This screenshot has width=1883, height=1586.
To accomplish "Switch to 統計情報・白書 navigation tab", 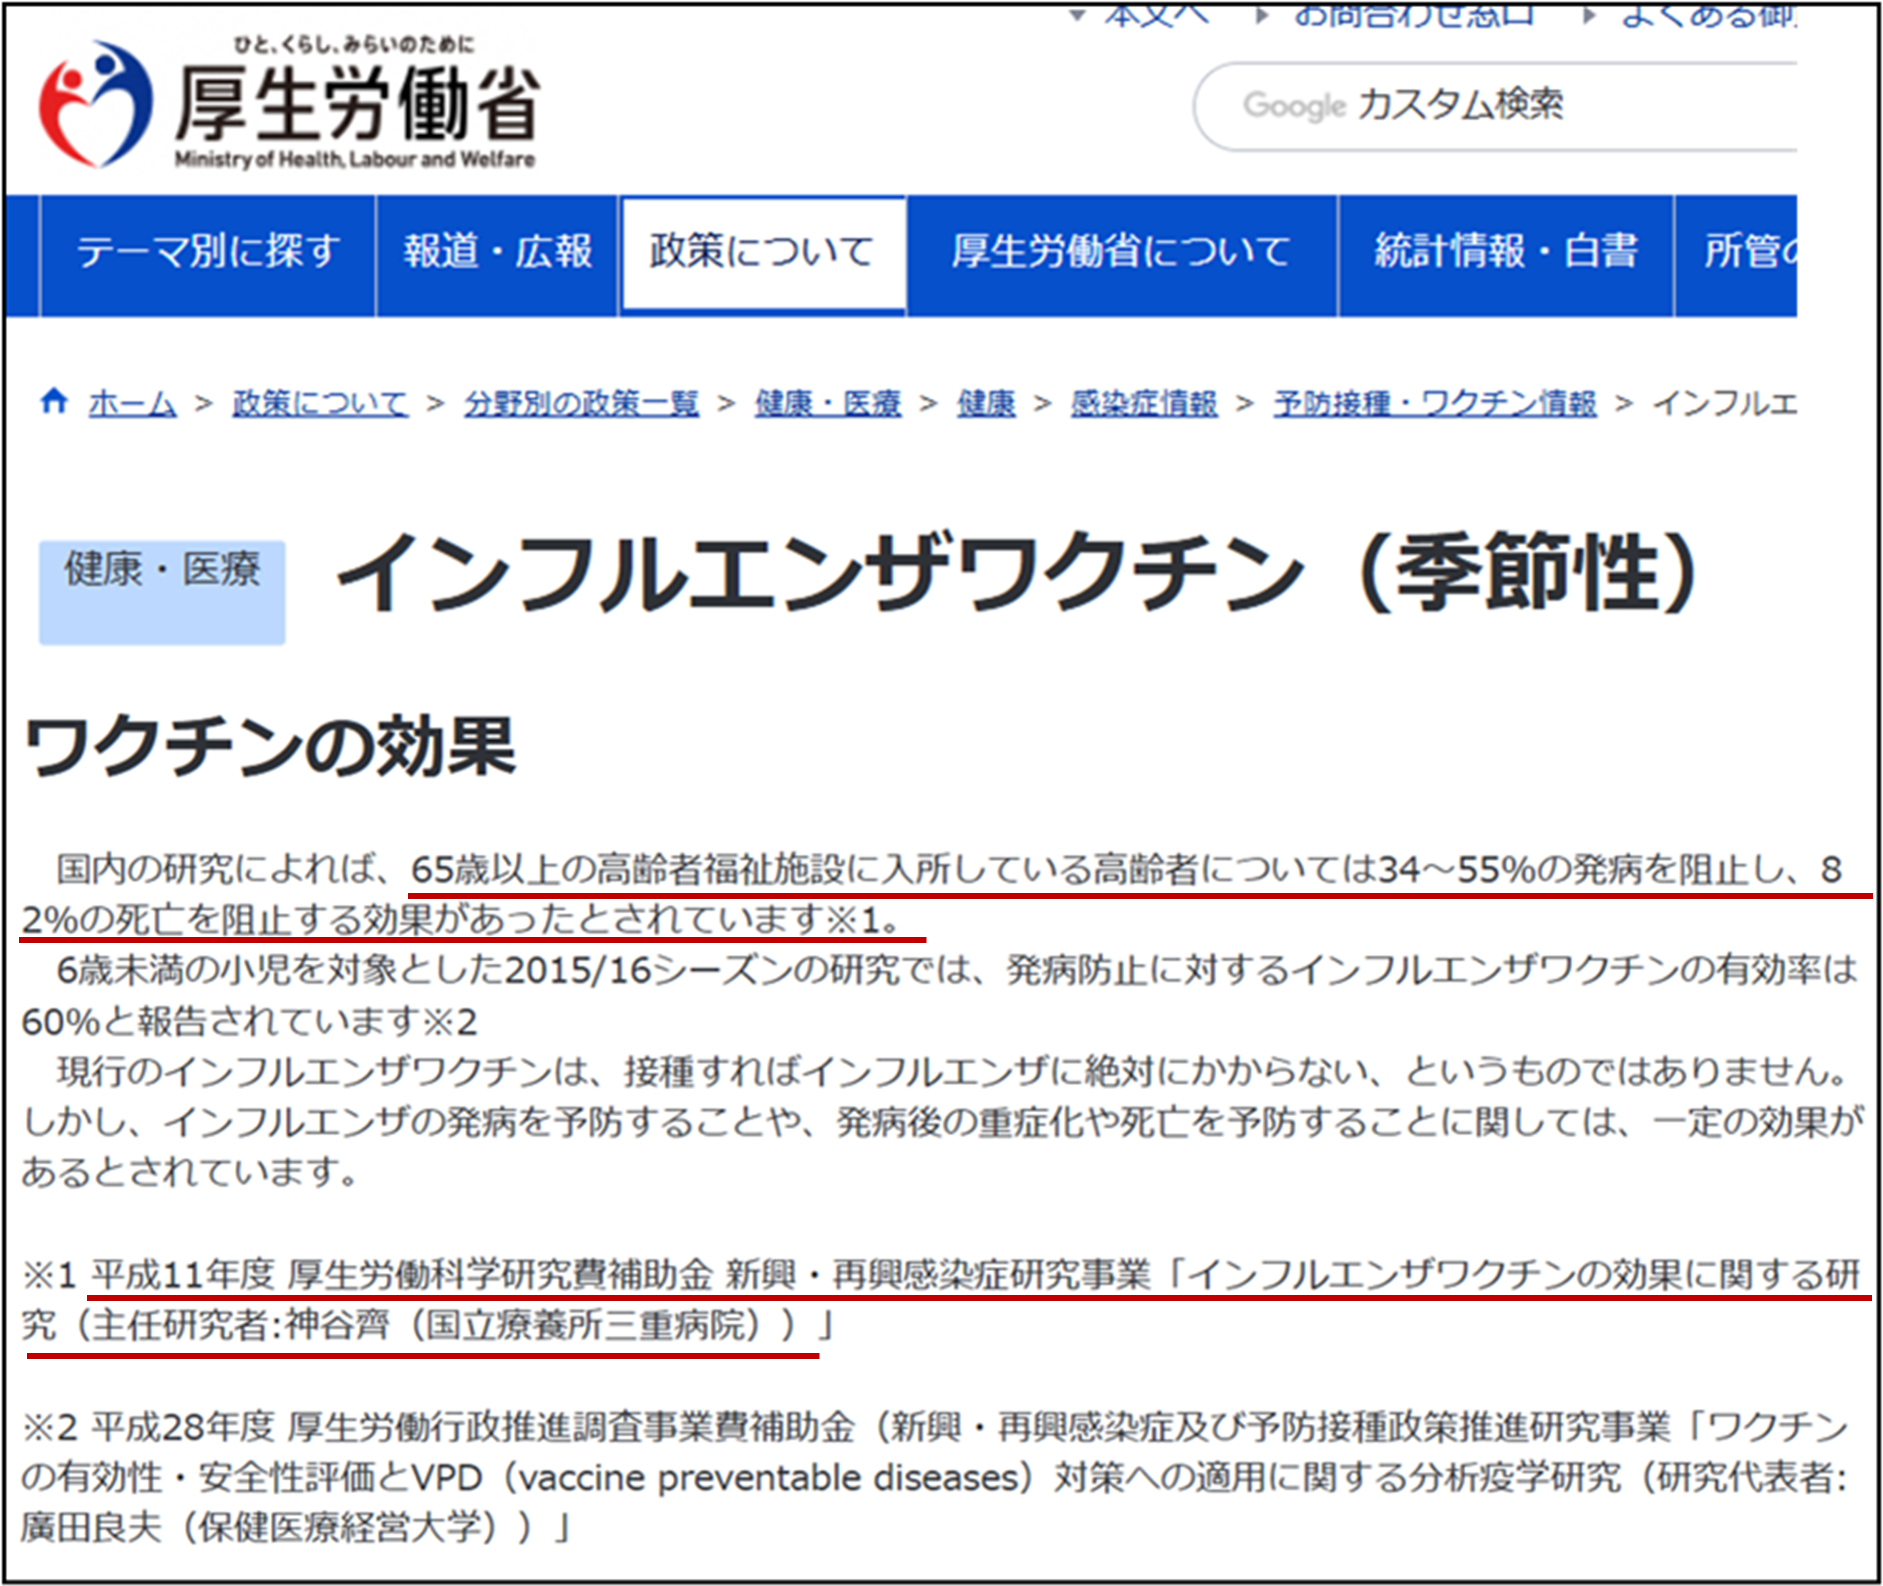I will tap(1506, 252).
